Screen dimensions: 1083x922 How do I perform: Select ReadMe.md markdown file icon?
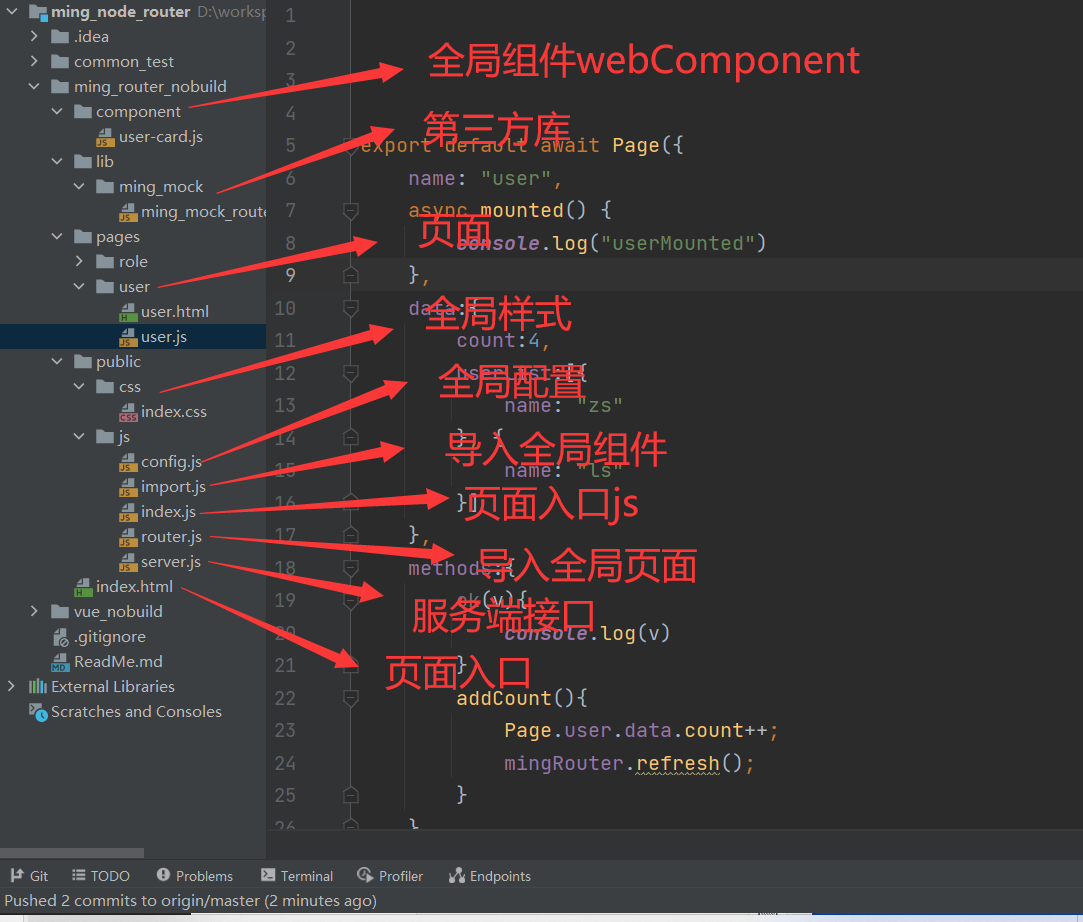tap(60, 662)
